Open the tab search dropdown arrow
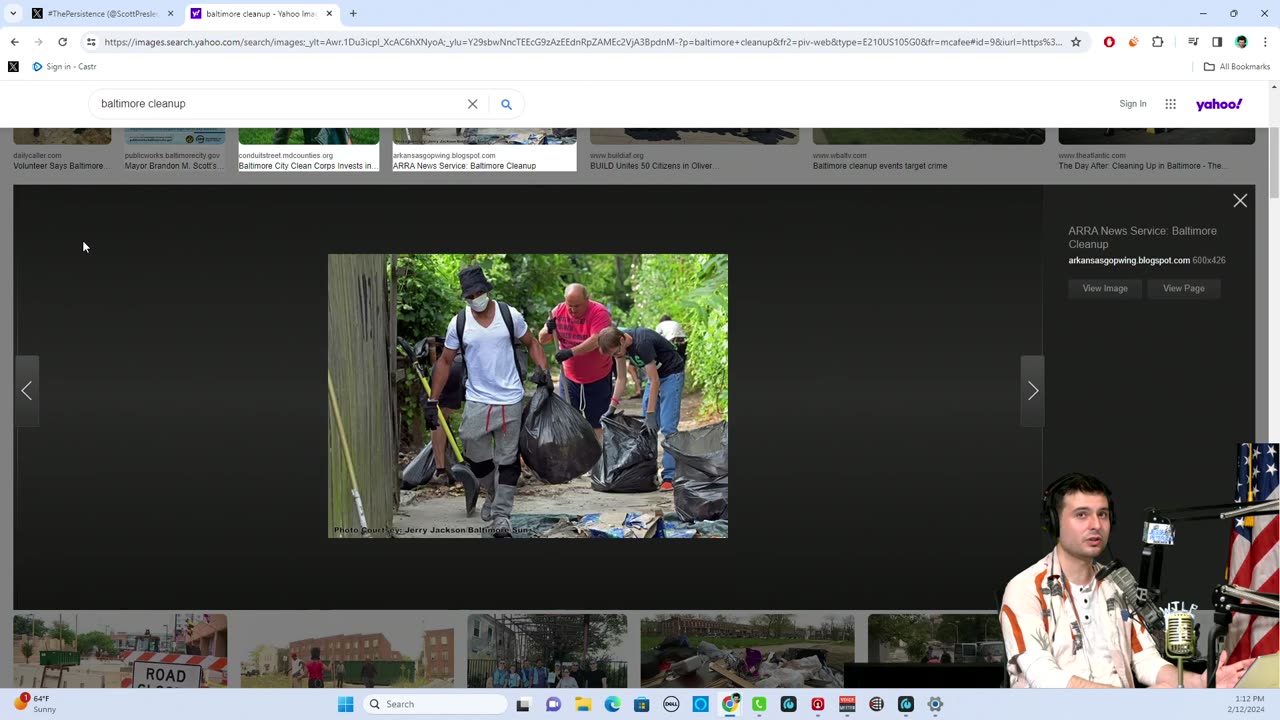 click(13, 14)
